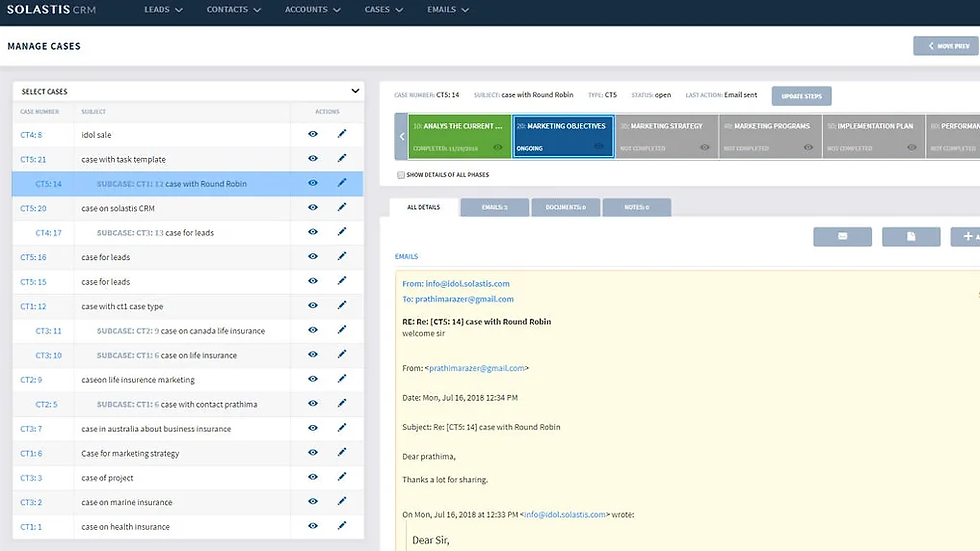The width and height of the screenshot is (980, 551).
Task: Edit CT5: 16 case for leads
Action: (342, 256)
